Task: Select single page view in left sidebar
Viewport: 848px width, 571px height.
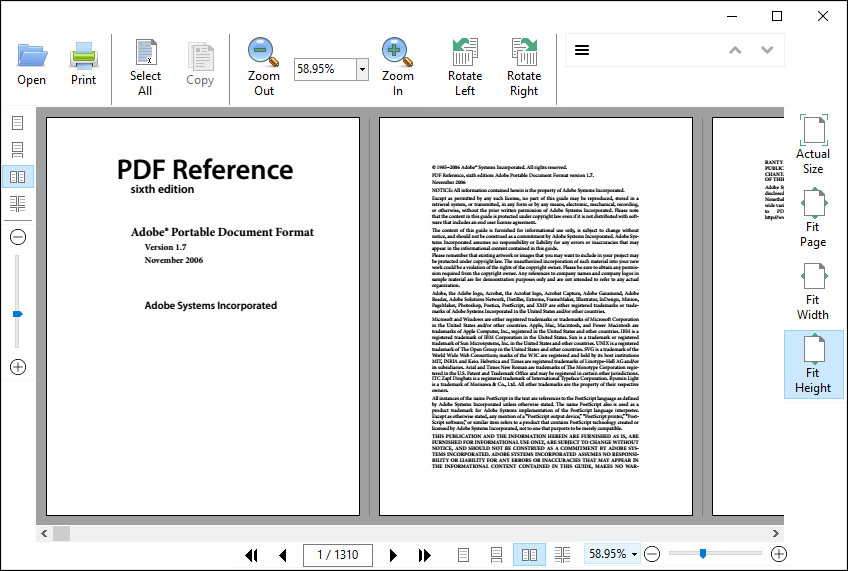Action: pos(17,123)
